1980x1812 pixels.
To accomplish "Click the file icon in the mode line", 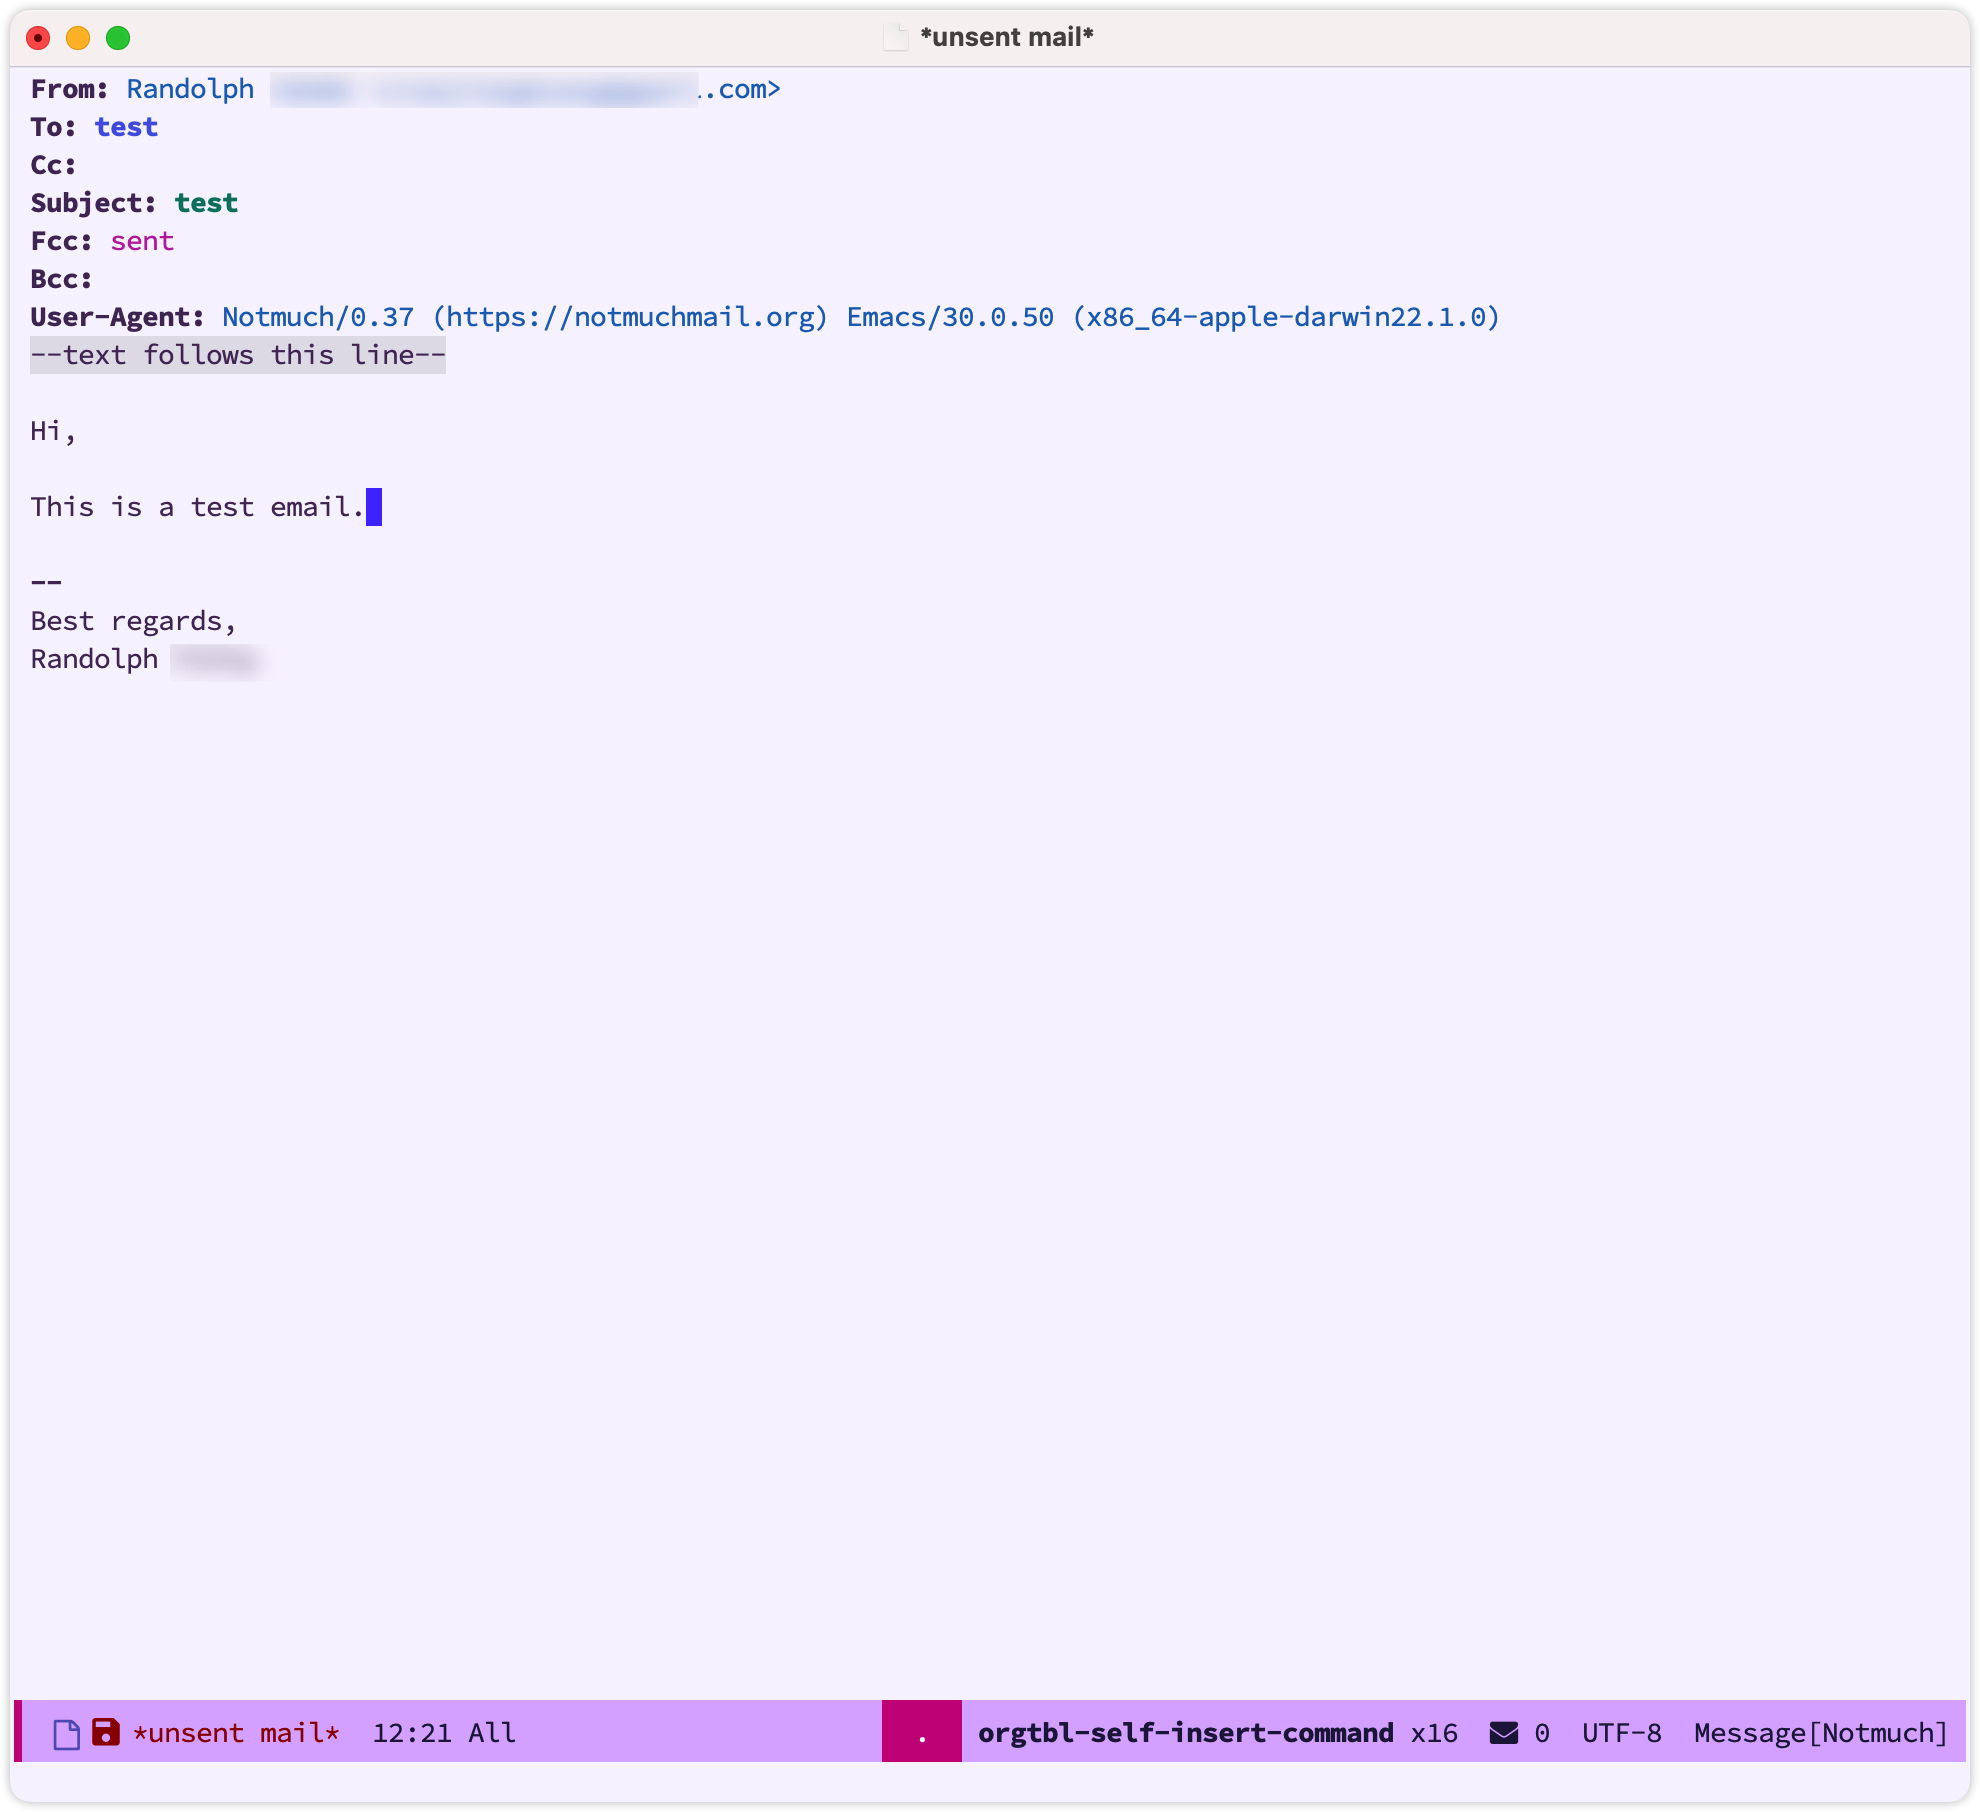I will tap(66, 1734).
